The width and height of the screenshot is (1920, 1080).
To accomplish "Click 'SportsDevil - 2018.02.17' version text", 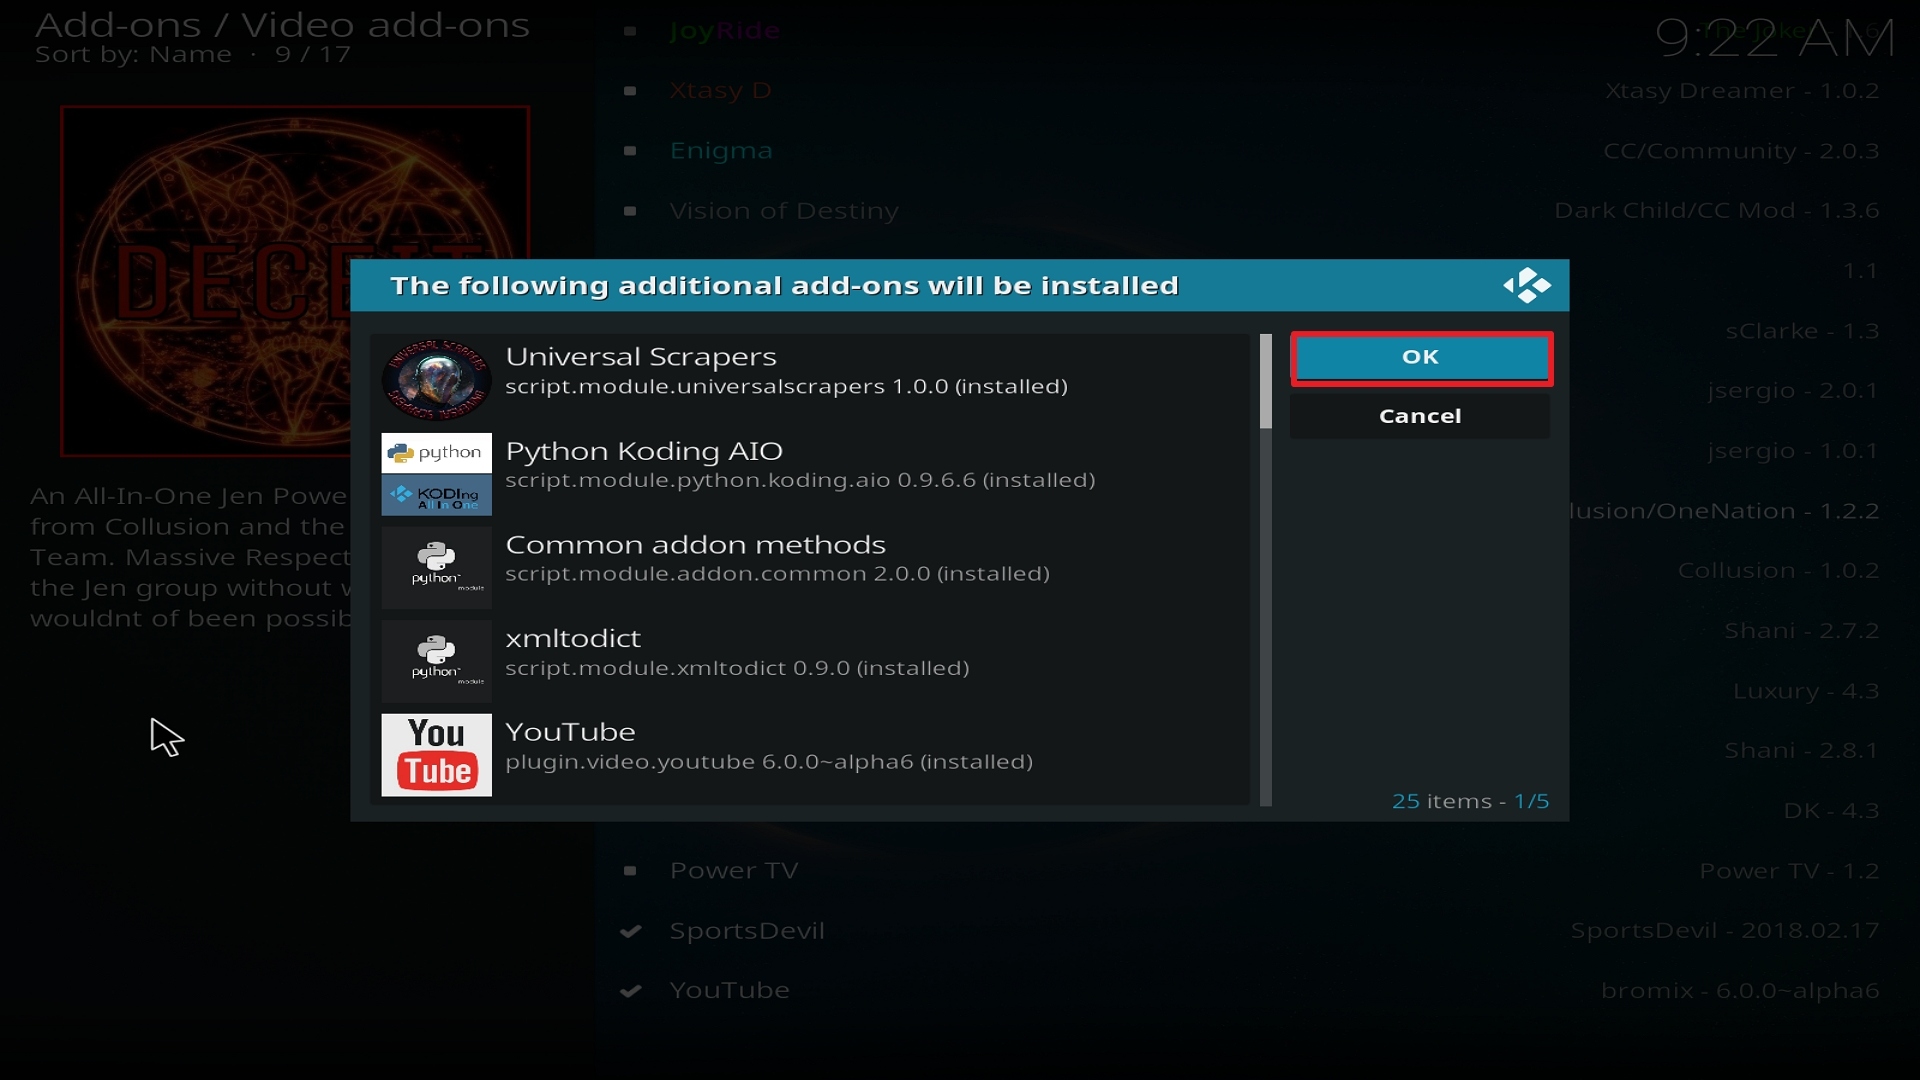I will [1725, 931].
